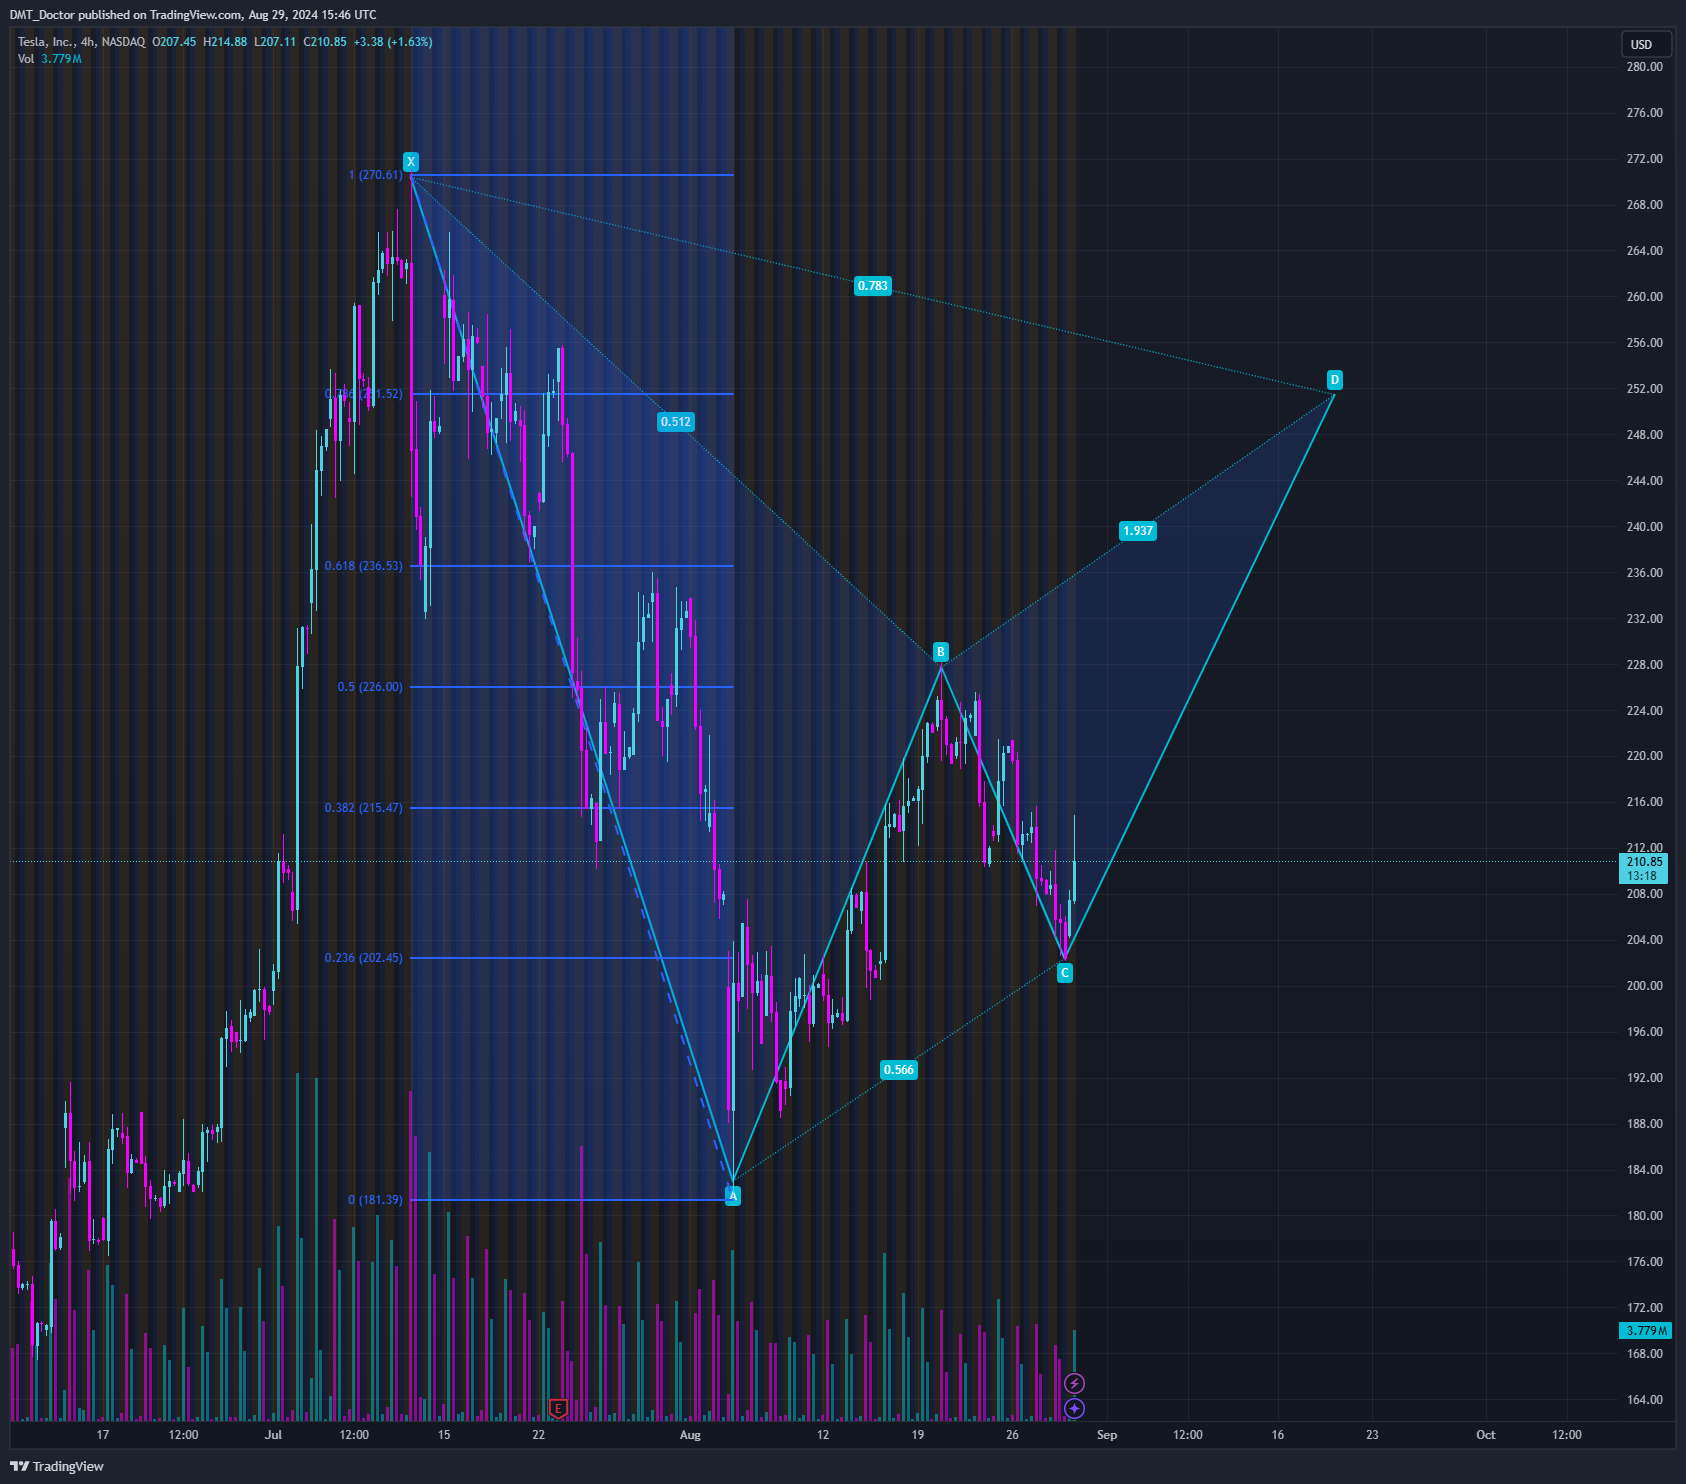
Task: Click the 0.236 (202.45) Fibonacci level label
Action: coord(364,958)
